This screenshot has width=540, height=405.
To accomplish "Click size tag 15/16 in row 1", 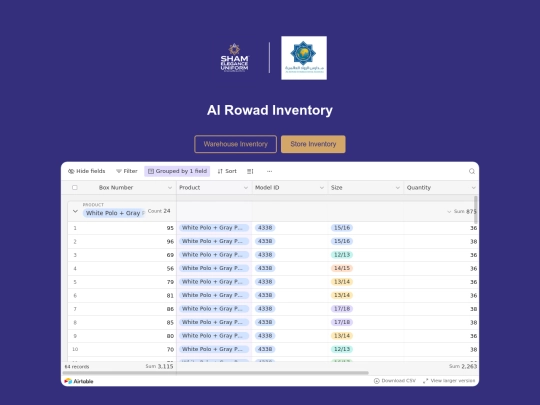I will point(342,228).
